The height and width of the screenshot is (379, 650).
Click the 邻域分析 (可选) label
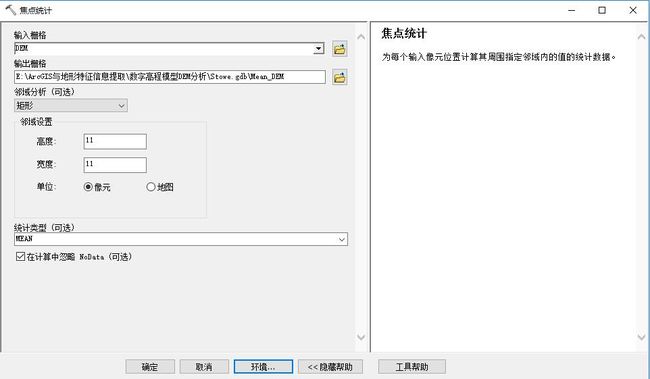tap(44, 92)
